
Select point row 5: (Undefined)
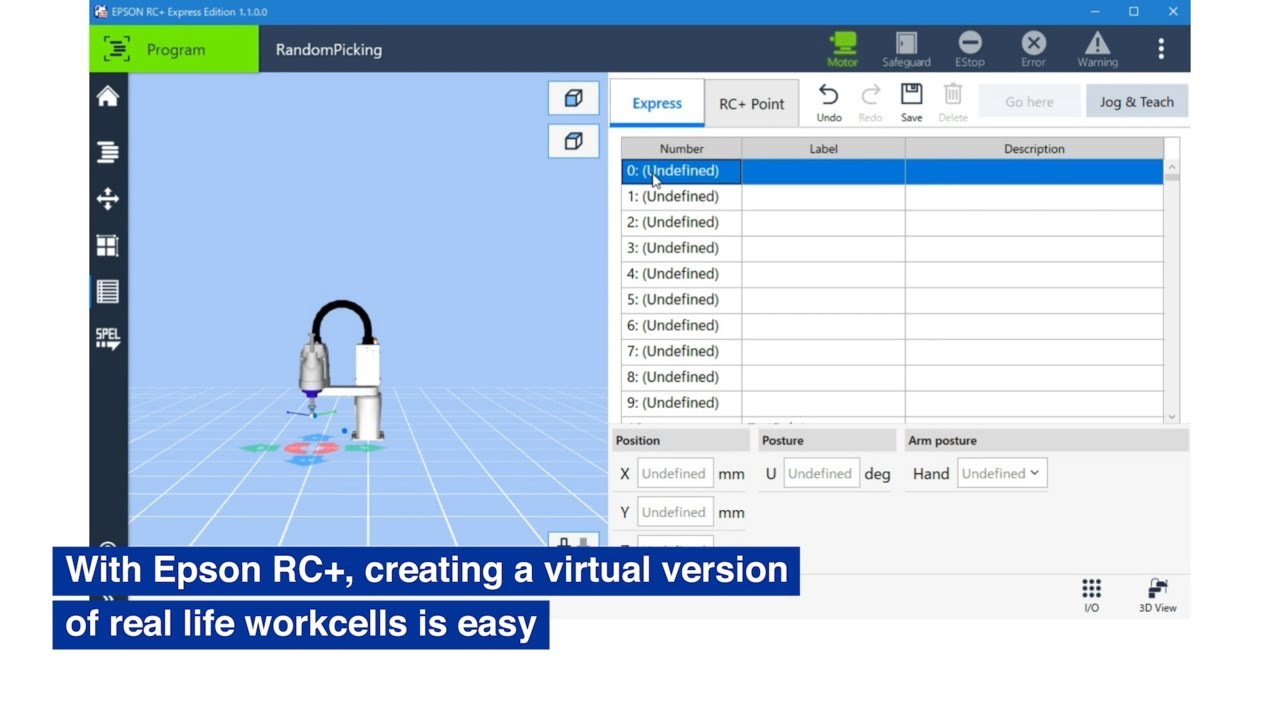point(892,300)
